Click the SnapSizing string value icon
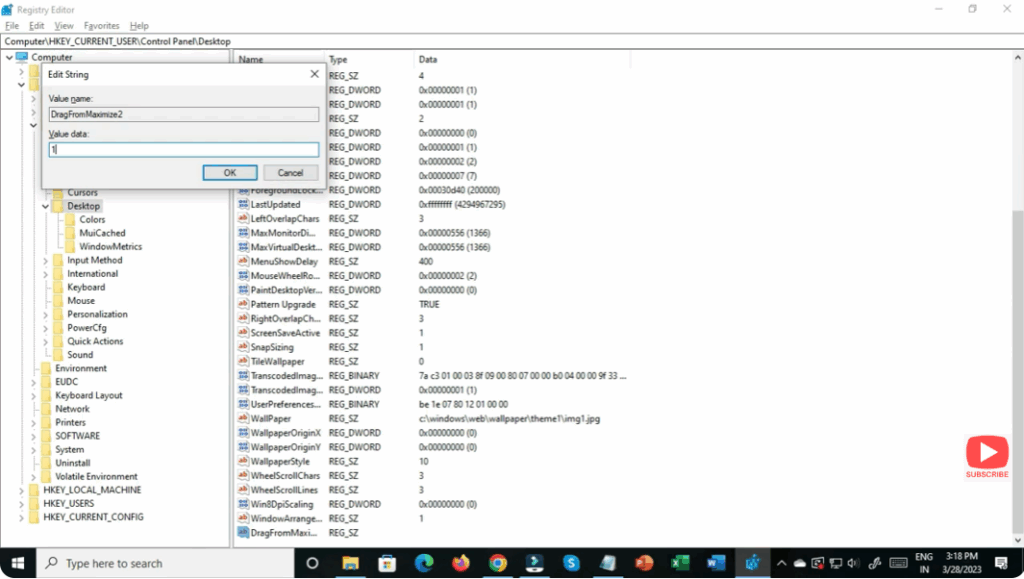The height and width of the screenshot is (579, 1024). pyautogui.click(x=243, y=347)
